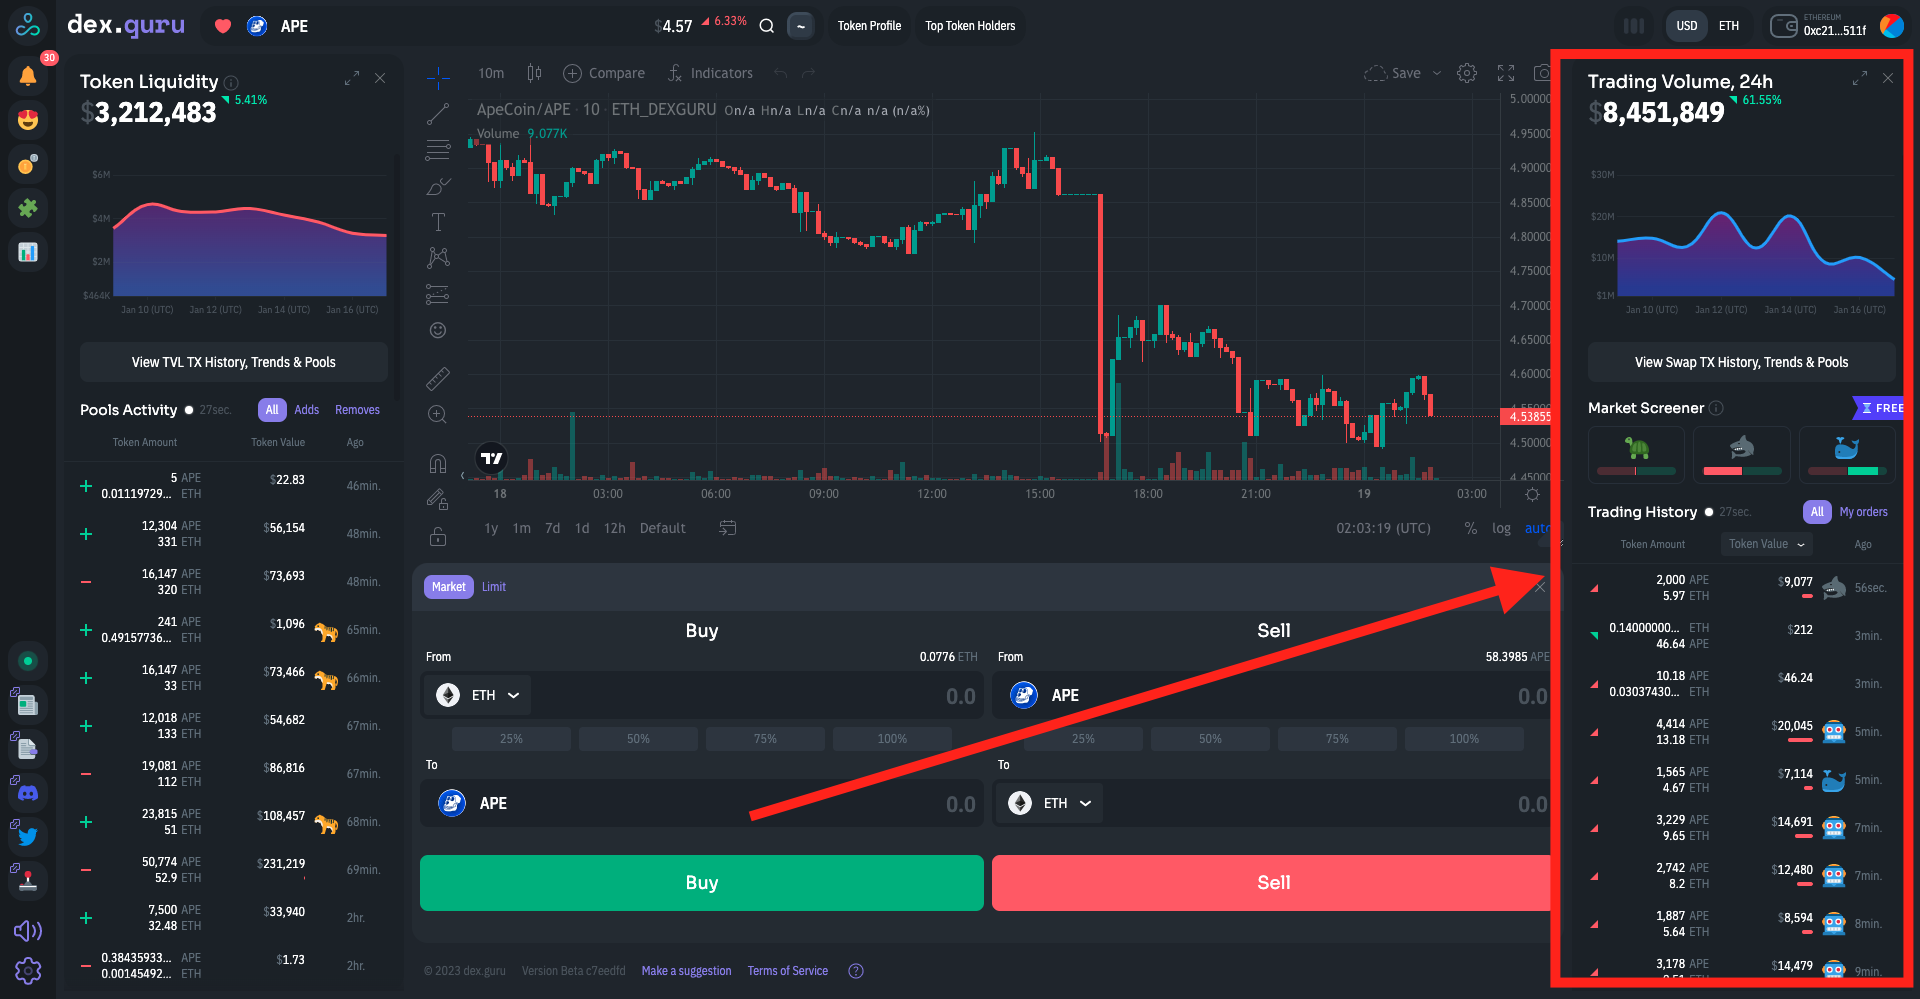Open the Token Profile tab
The width and height of the screenshot is (1920, 999).
tap(869, 26)
